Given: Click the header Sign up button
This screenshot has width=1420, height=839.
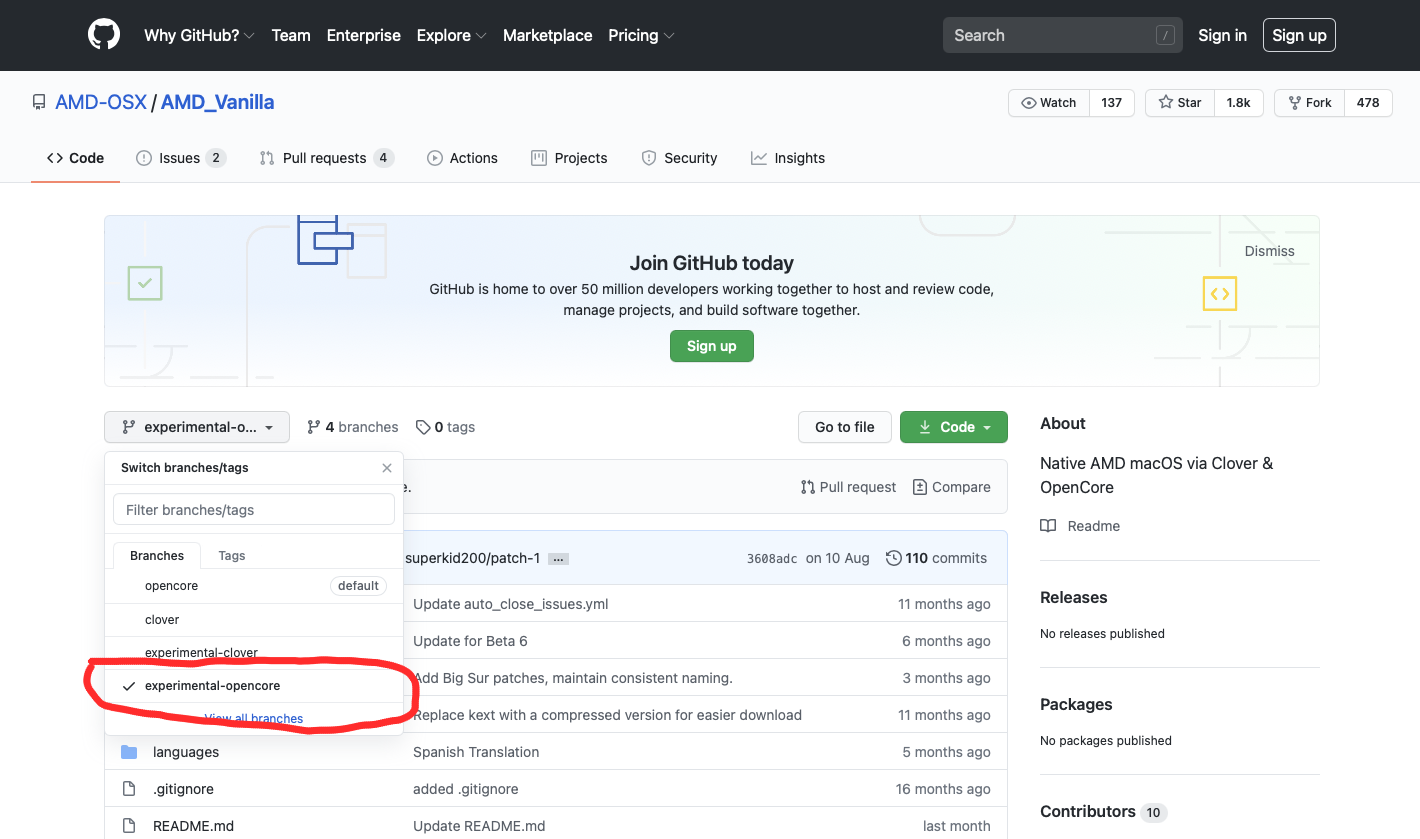Looking at the screenshot, I should click(x=1299, y=35).
